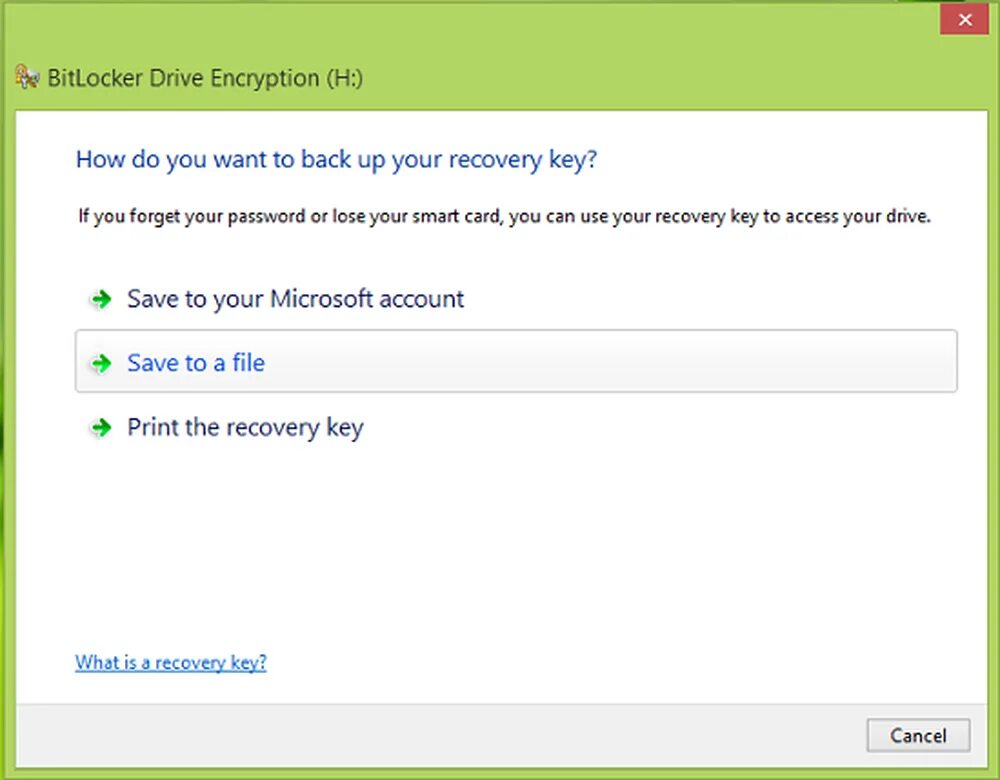Image resolution: width=1000 pixels, height=780 pixels.
Task: Click the 'How do you want to back up' heading
Action: [336, 159]
